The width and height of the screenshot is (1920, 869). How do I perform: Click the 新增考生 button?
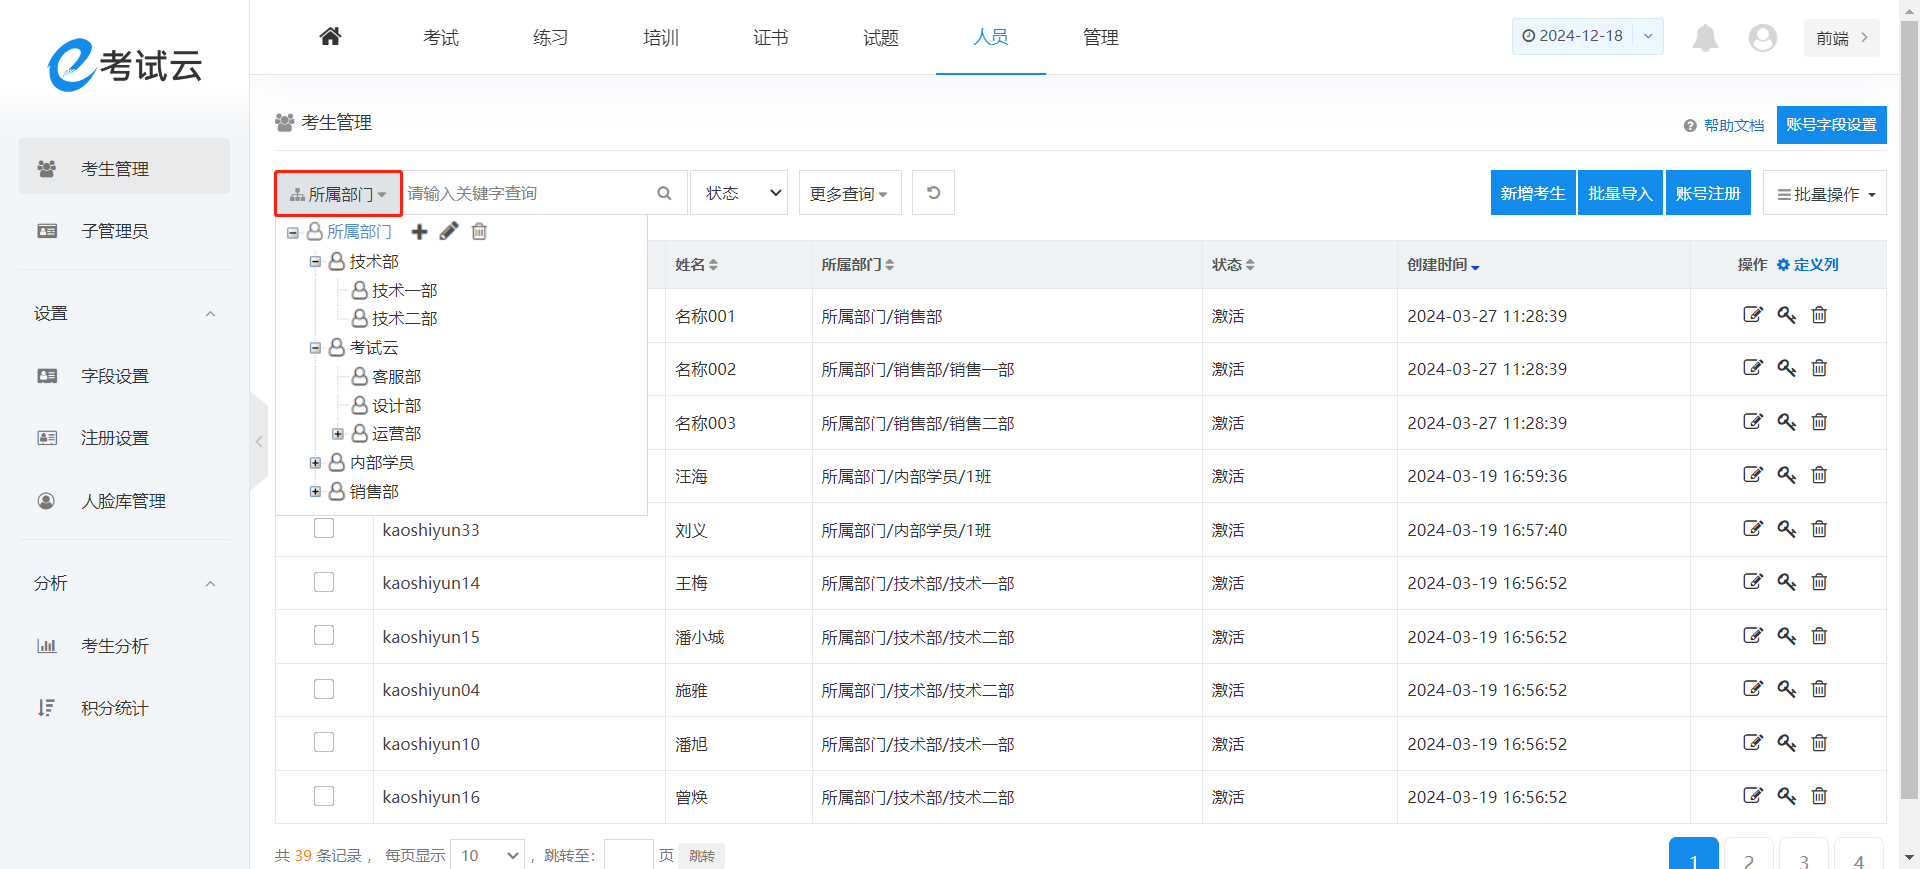1532,193
